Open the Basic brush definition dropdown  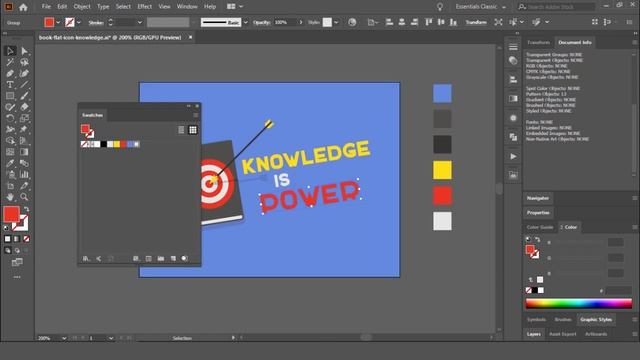245,22
